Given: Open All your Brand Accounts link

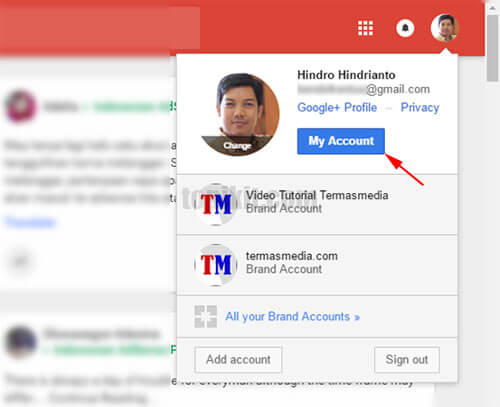Looking at the screenshot, I should coord(292,317).
